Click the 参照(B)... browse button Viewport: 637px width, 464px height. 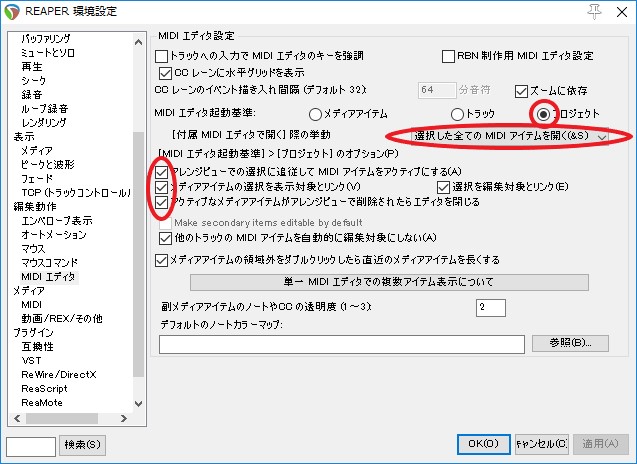click(570, 343)
